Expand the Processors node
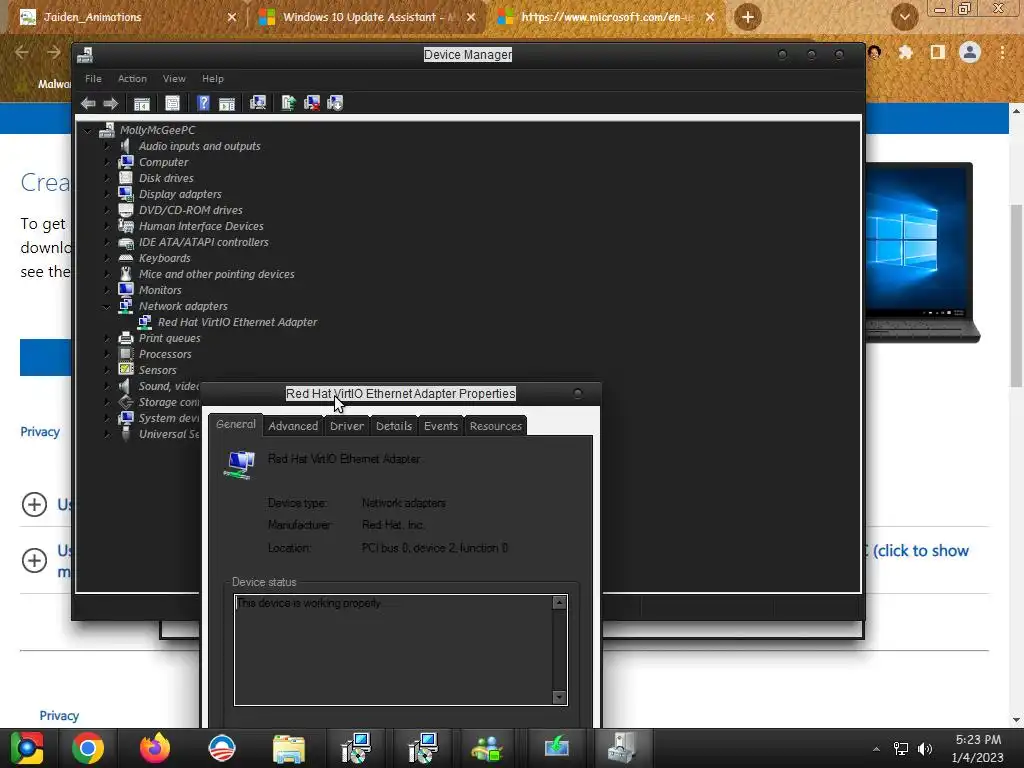 pyautogui.click(x=107, y=354)
